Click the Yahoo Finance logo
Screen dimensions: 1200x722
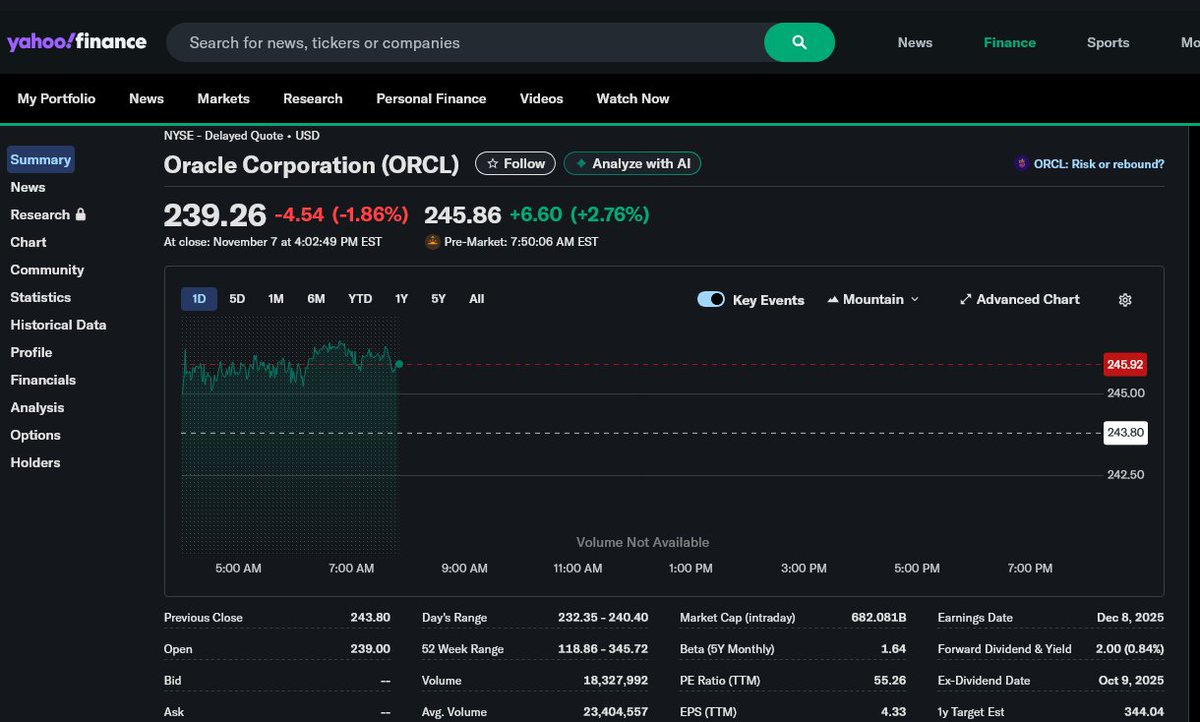pyautogui.click(x=77, y=42)
